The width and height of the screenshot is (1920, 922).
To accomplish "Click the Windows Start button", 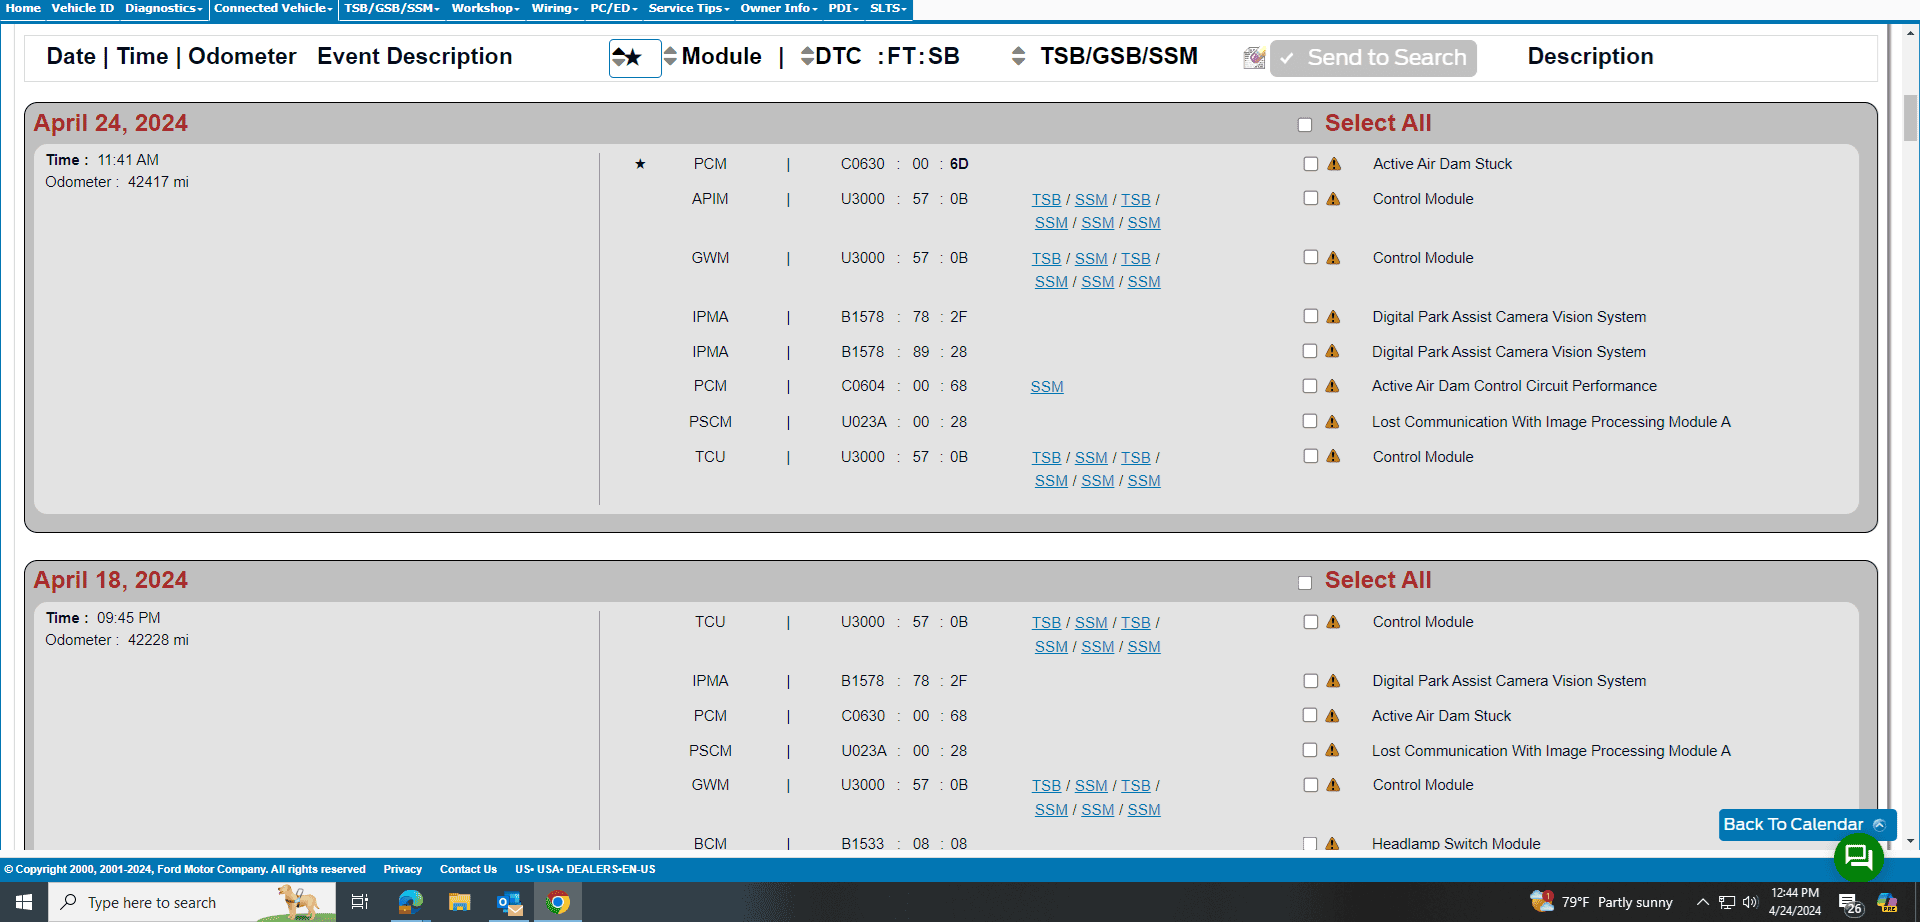I will [x=24, y=902].
